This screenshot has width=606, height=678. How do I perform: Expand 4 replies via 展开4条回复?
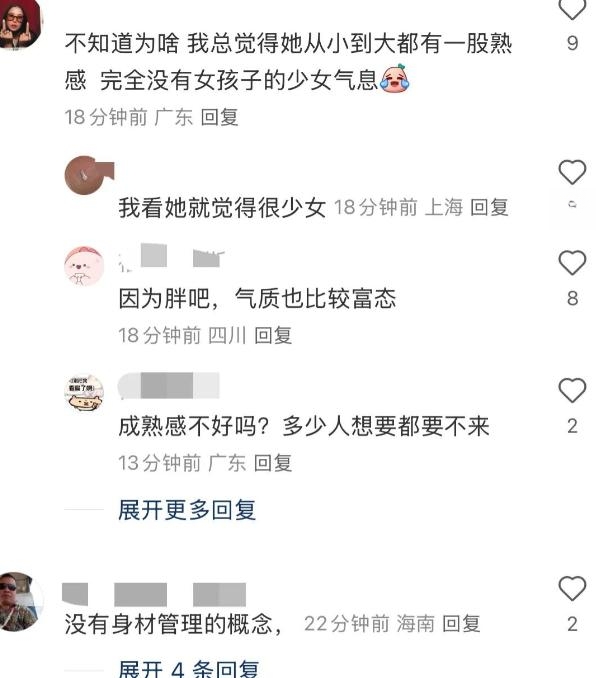coord(189,669)
